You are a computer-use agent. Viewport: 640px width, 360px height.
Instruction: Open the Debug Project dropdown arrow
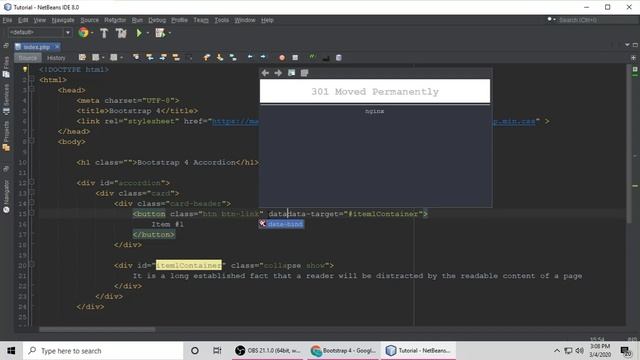click(170, 33)
